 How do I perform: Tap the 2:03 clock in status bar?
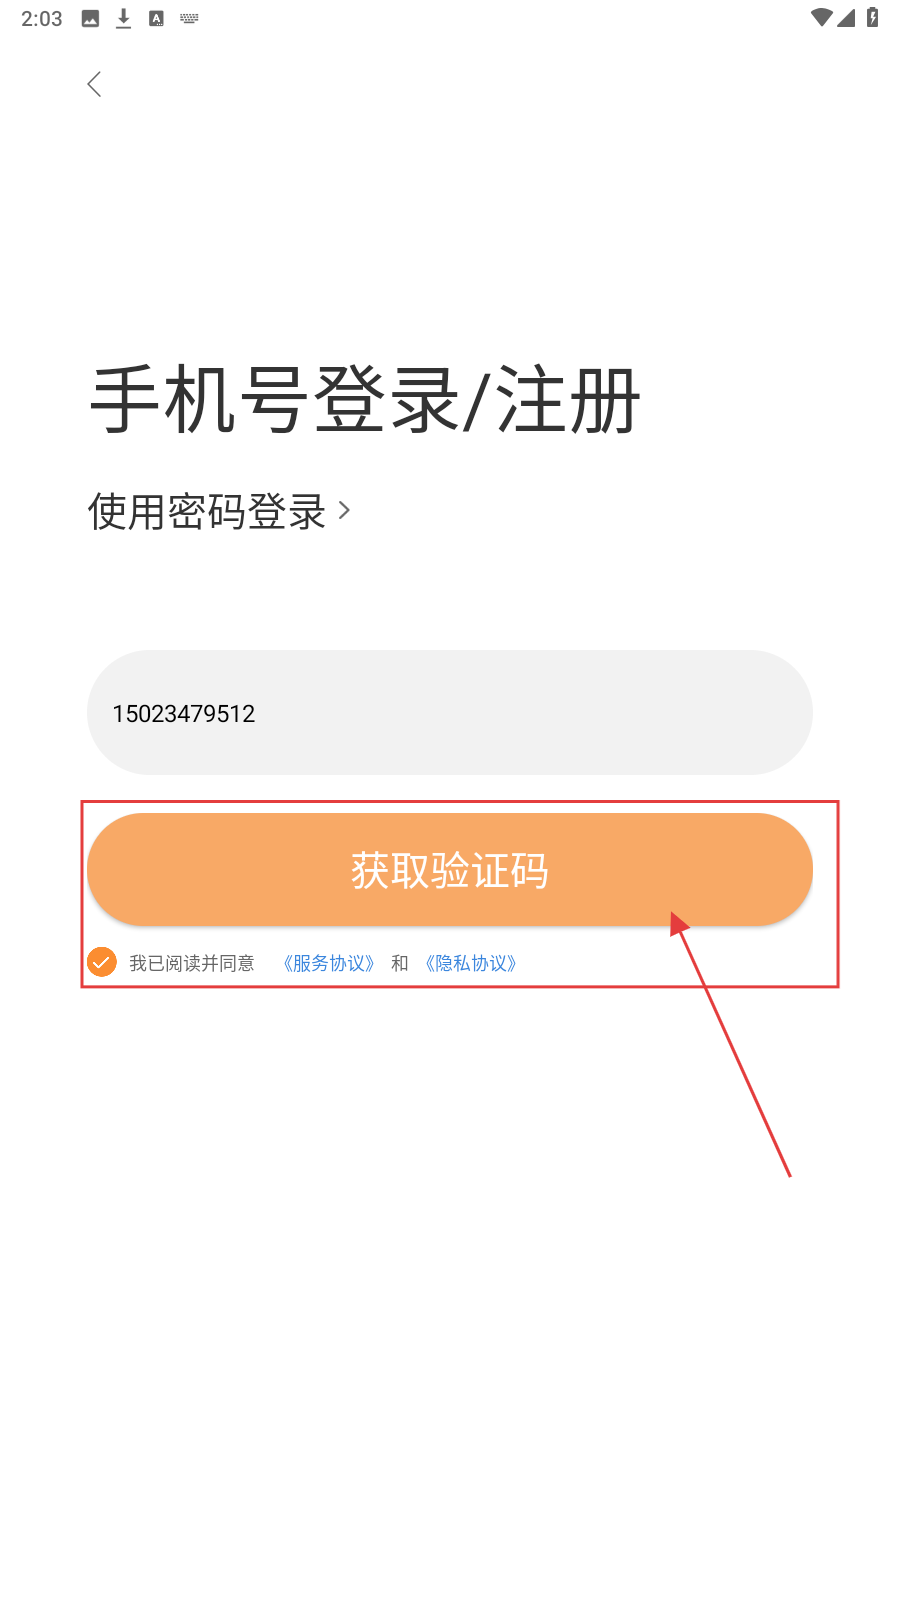point(42,18)
